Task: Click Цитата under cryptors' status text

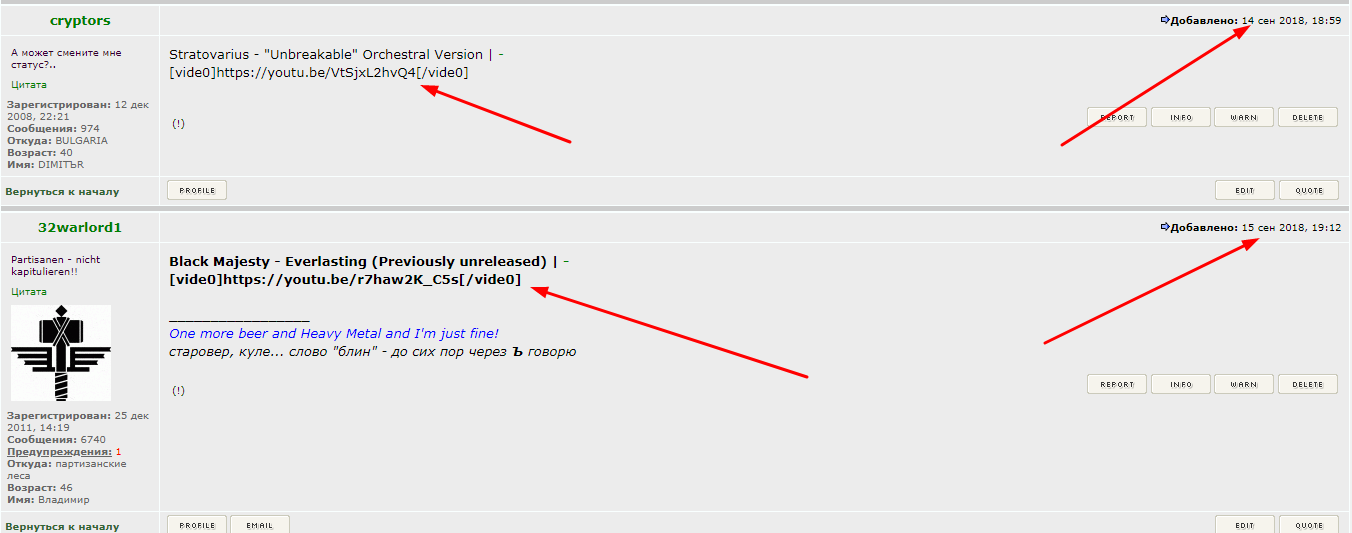Action: (29, 85)
